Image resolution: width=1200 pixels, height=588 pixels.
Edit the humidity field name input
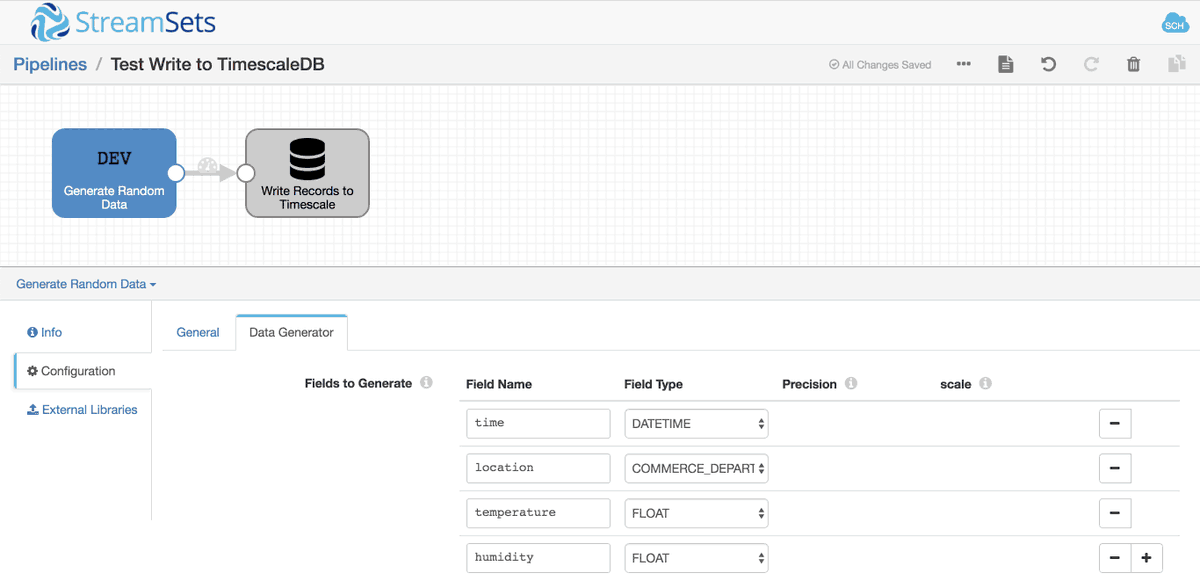coord(538,558)
